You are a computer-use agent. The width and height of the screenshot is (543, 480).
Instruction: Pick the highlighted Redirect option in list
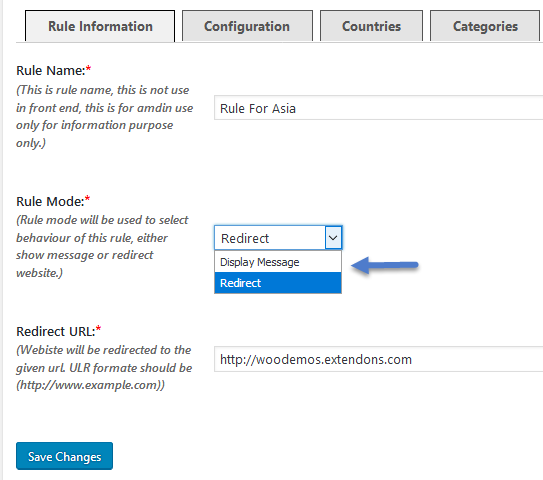tap(278, 283)
